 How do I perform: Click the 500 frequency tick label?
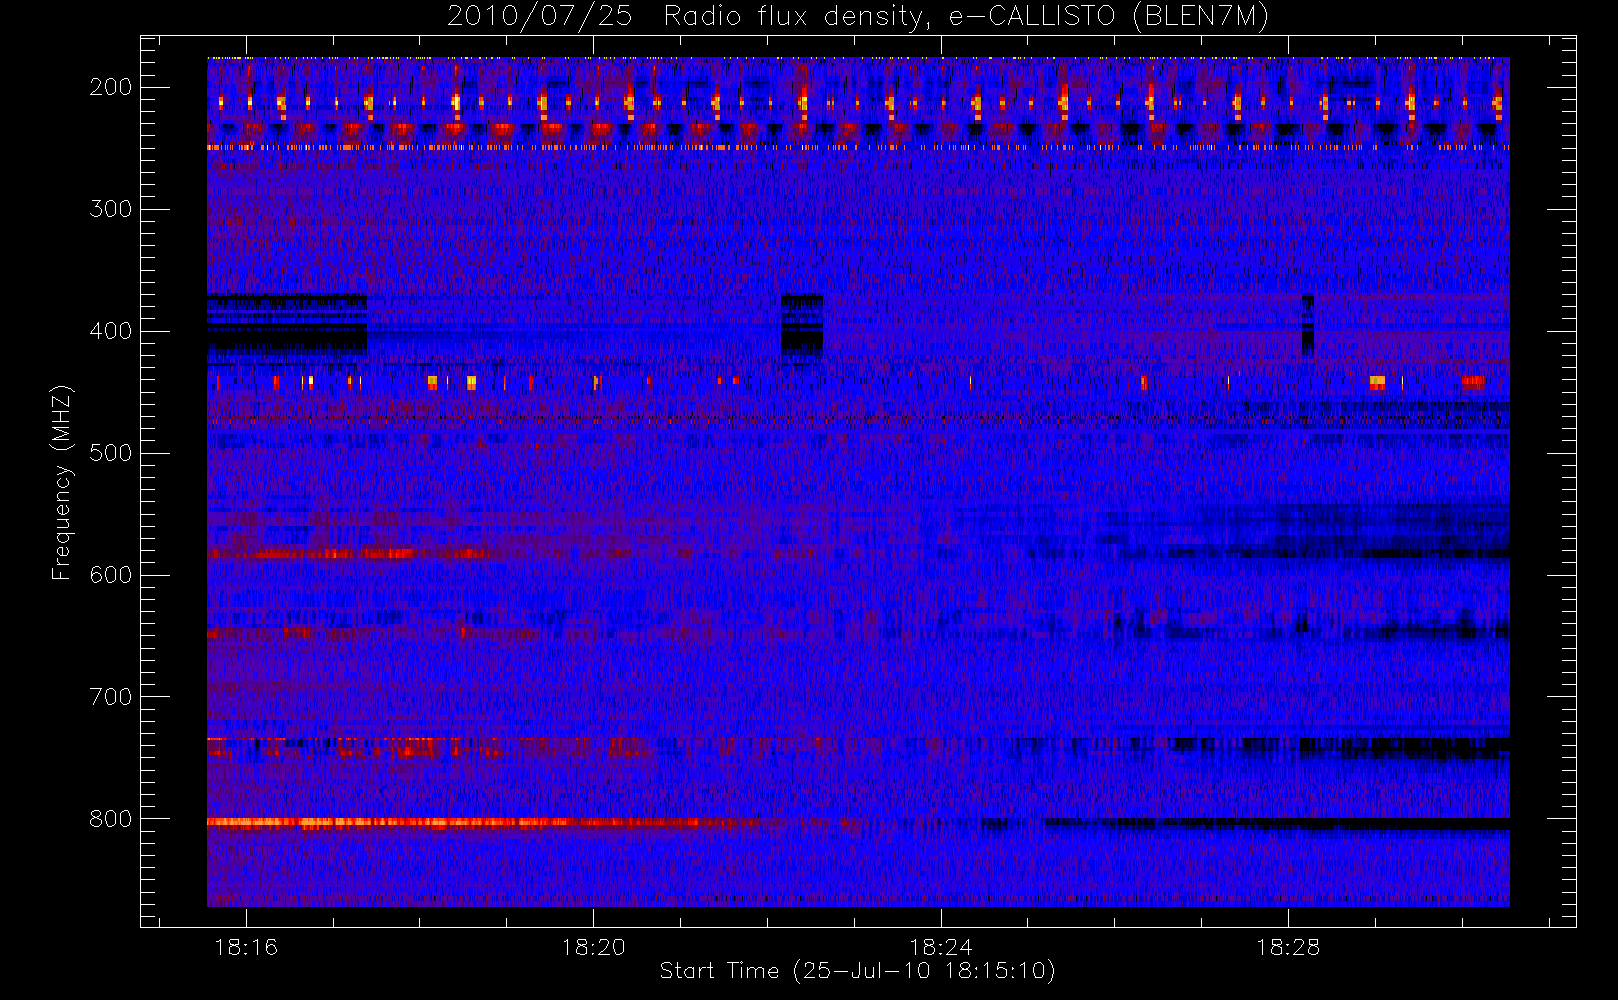111,453
